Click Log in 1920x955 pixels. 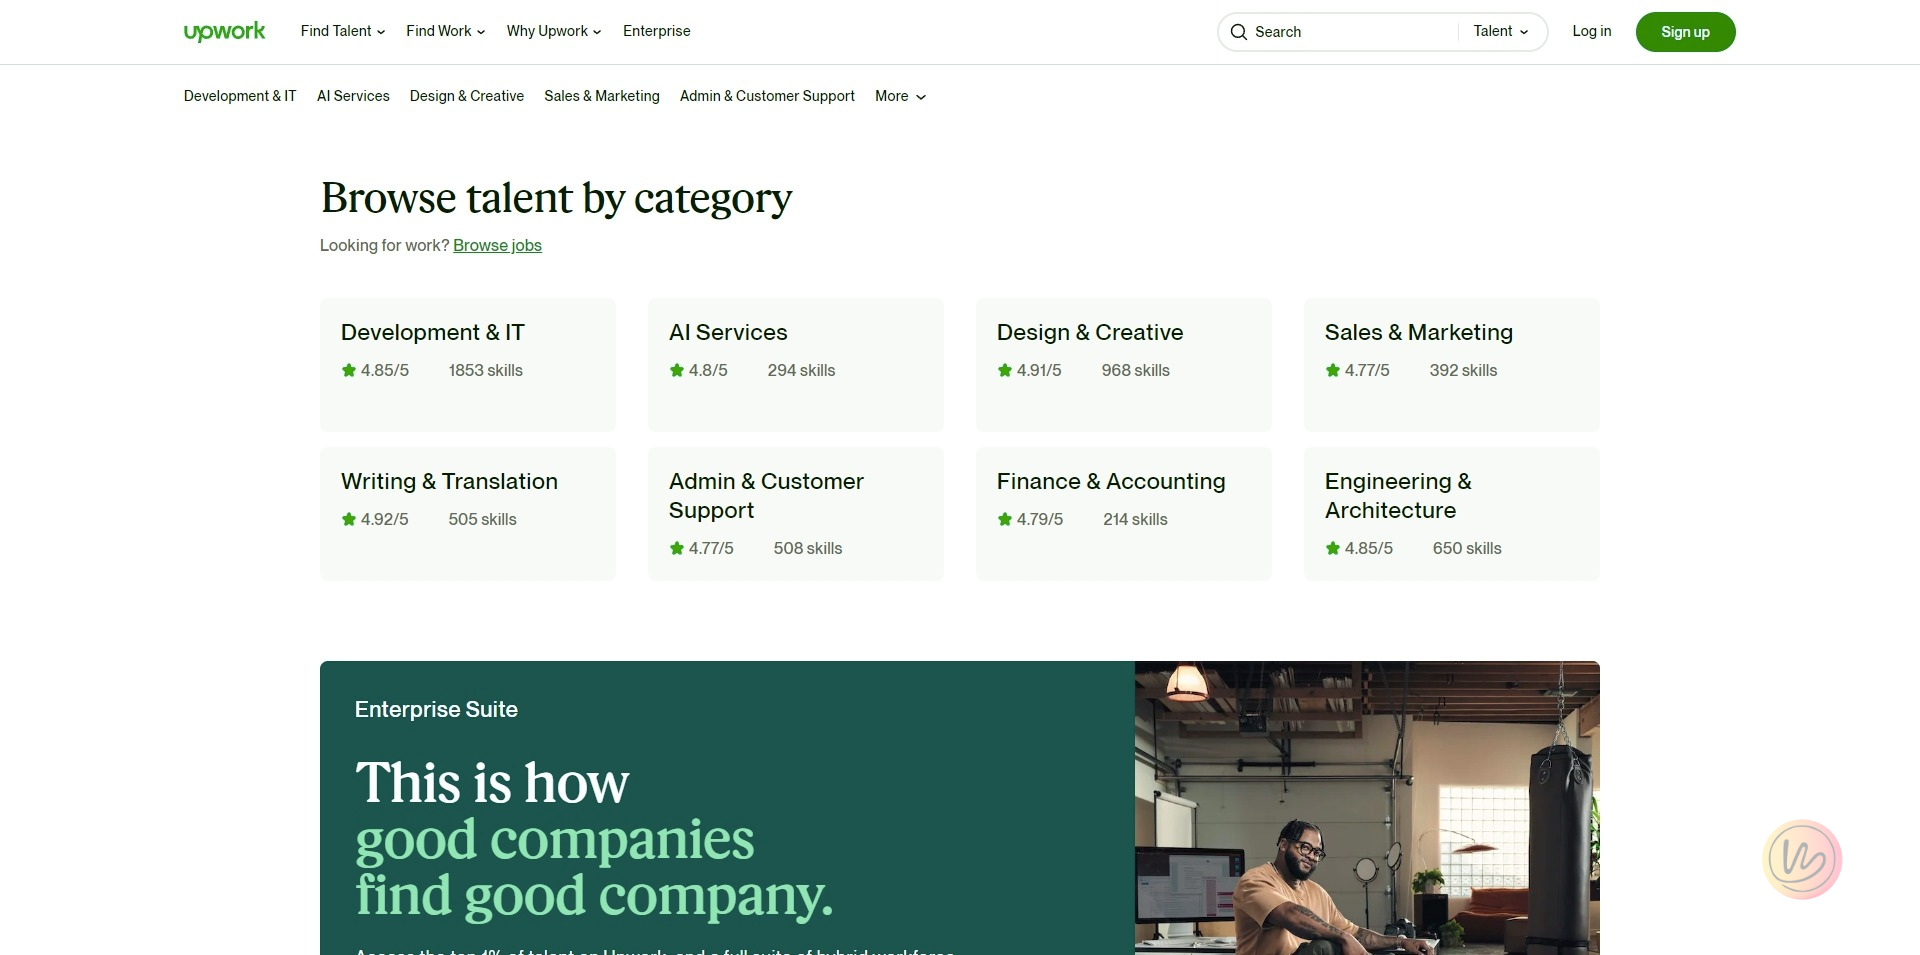(x=1591, y=31)
